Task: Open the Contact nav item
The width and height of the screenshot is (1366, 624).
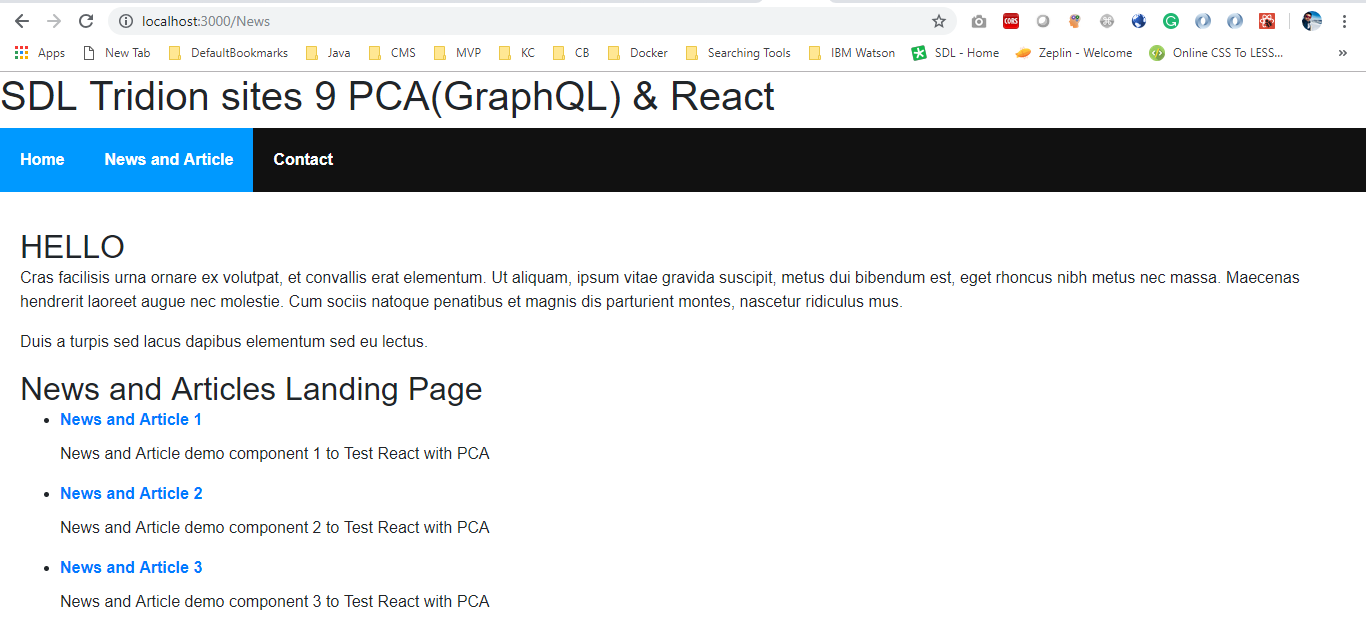Action: point(303,159)
